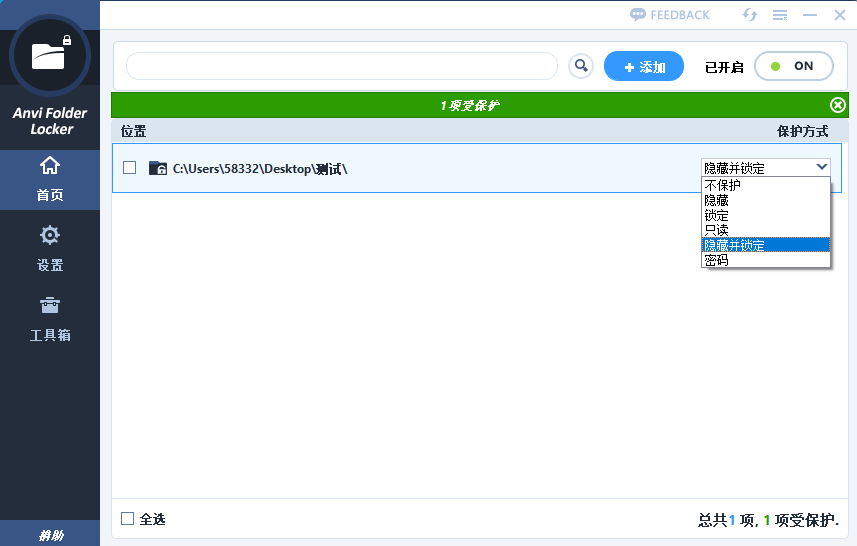857x546 pixels.
Task: Choose 隐藏 from the dropdown list
Action: click(x=766, y=201)
